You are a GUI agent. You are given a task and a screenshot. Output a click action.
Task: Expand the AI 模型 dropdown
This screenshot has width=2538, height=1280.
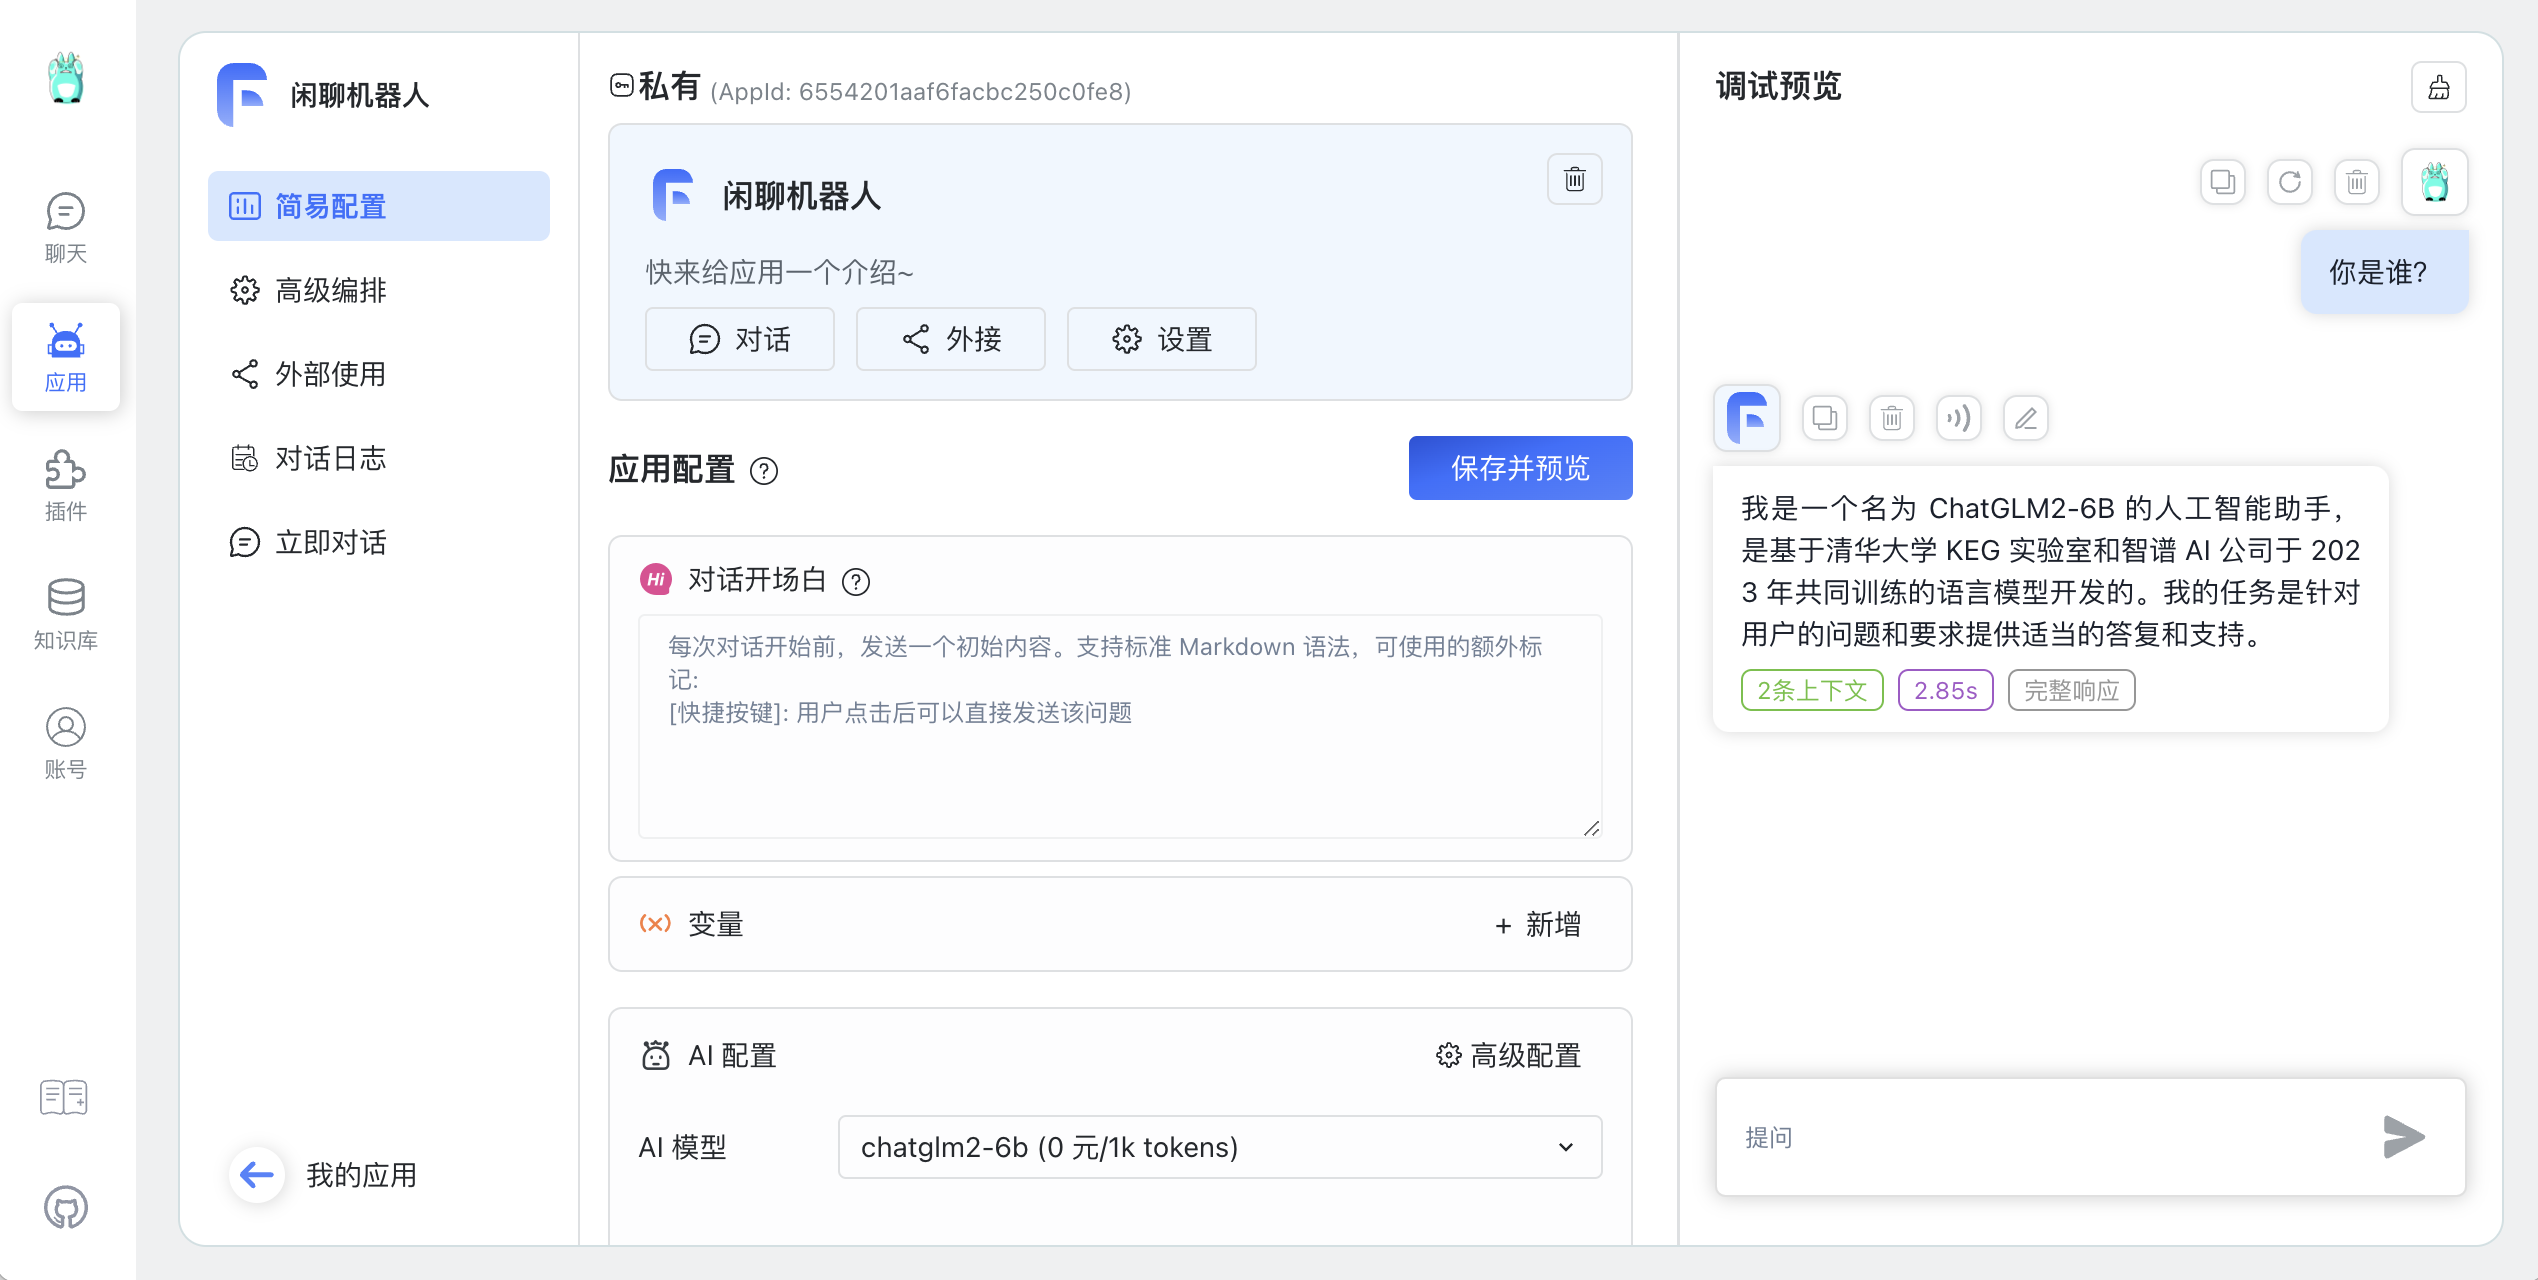[1219, 1147]
